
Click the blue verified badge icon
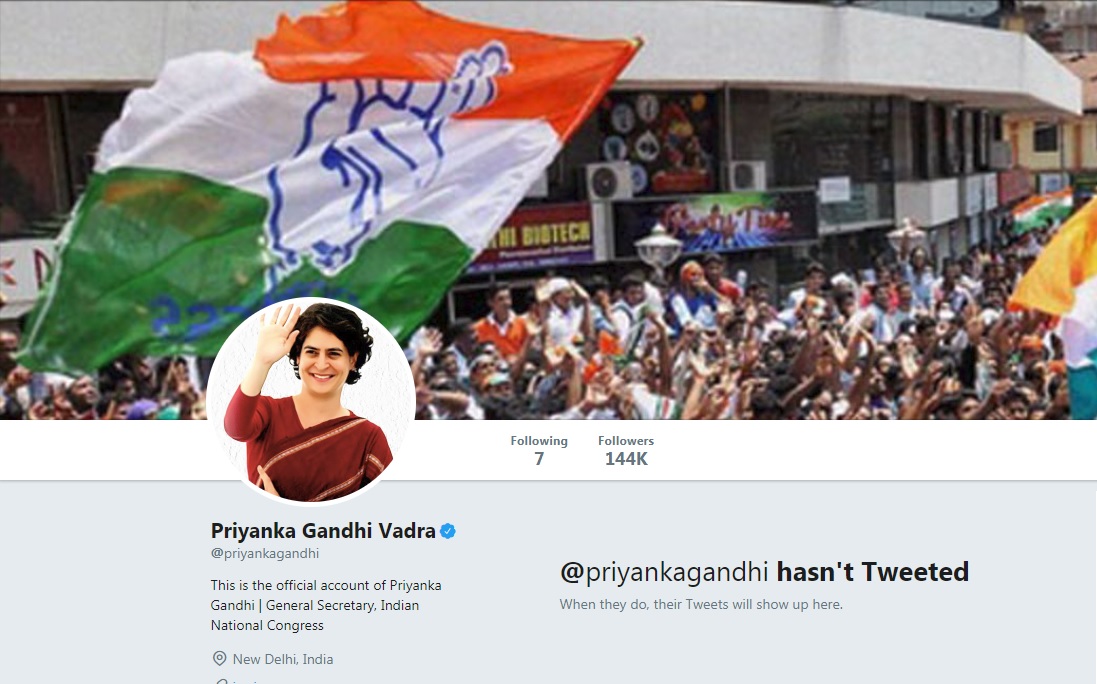tap(448, 531)
